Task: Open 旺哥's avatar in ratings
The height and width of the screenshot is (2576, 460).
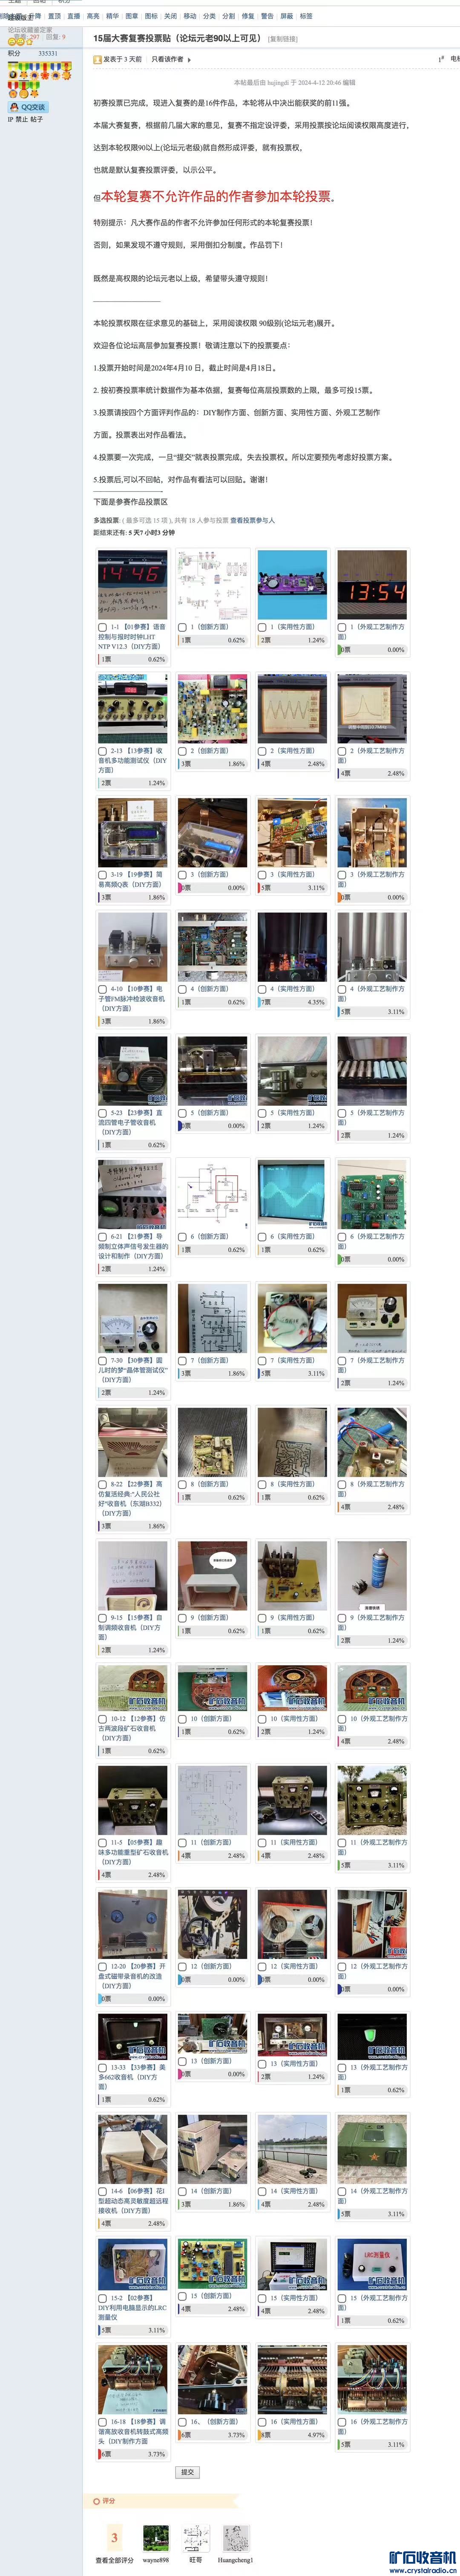Action: [x=196, y=2537]
